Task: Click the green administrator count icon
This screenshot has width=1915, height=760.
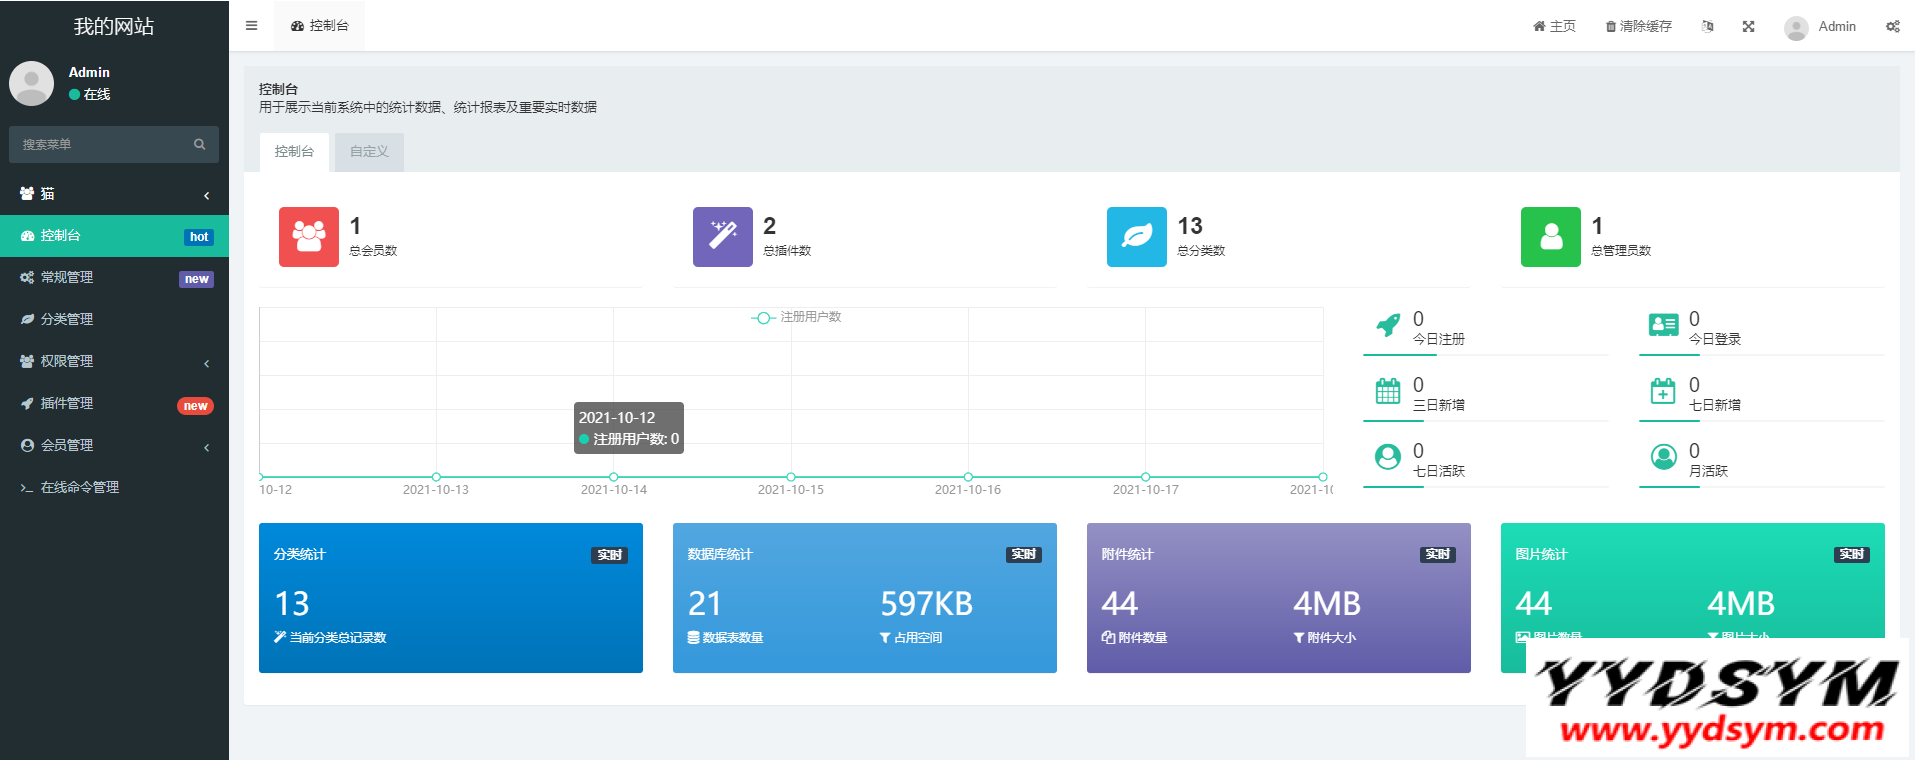Action: tap(1550, 237)
